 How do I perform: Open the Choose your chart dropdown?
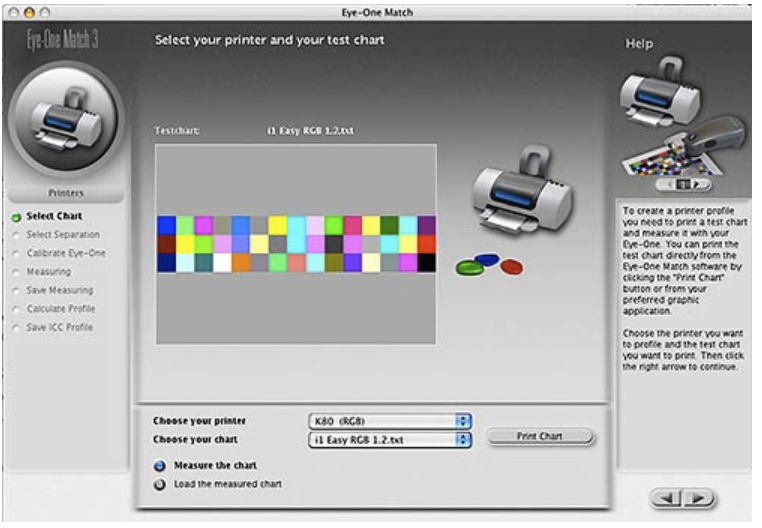[390, 440]
